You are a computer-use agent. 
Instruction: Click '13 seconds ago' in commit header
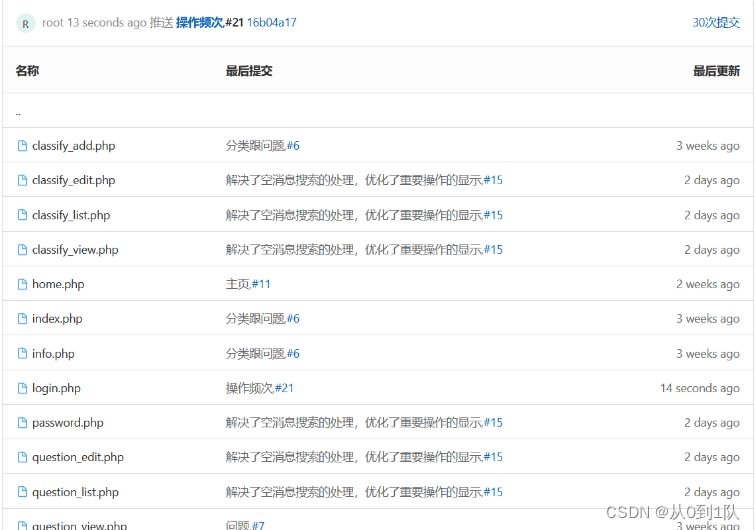pyautogui.click(x=106, y=23)
